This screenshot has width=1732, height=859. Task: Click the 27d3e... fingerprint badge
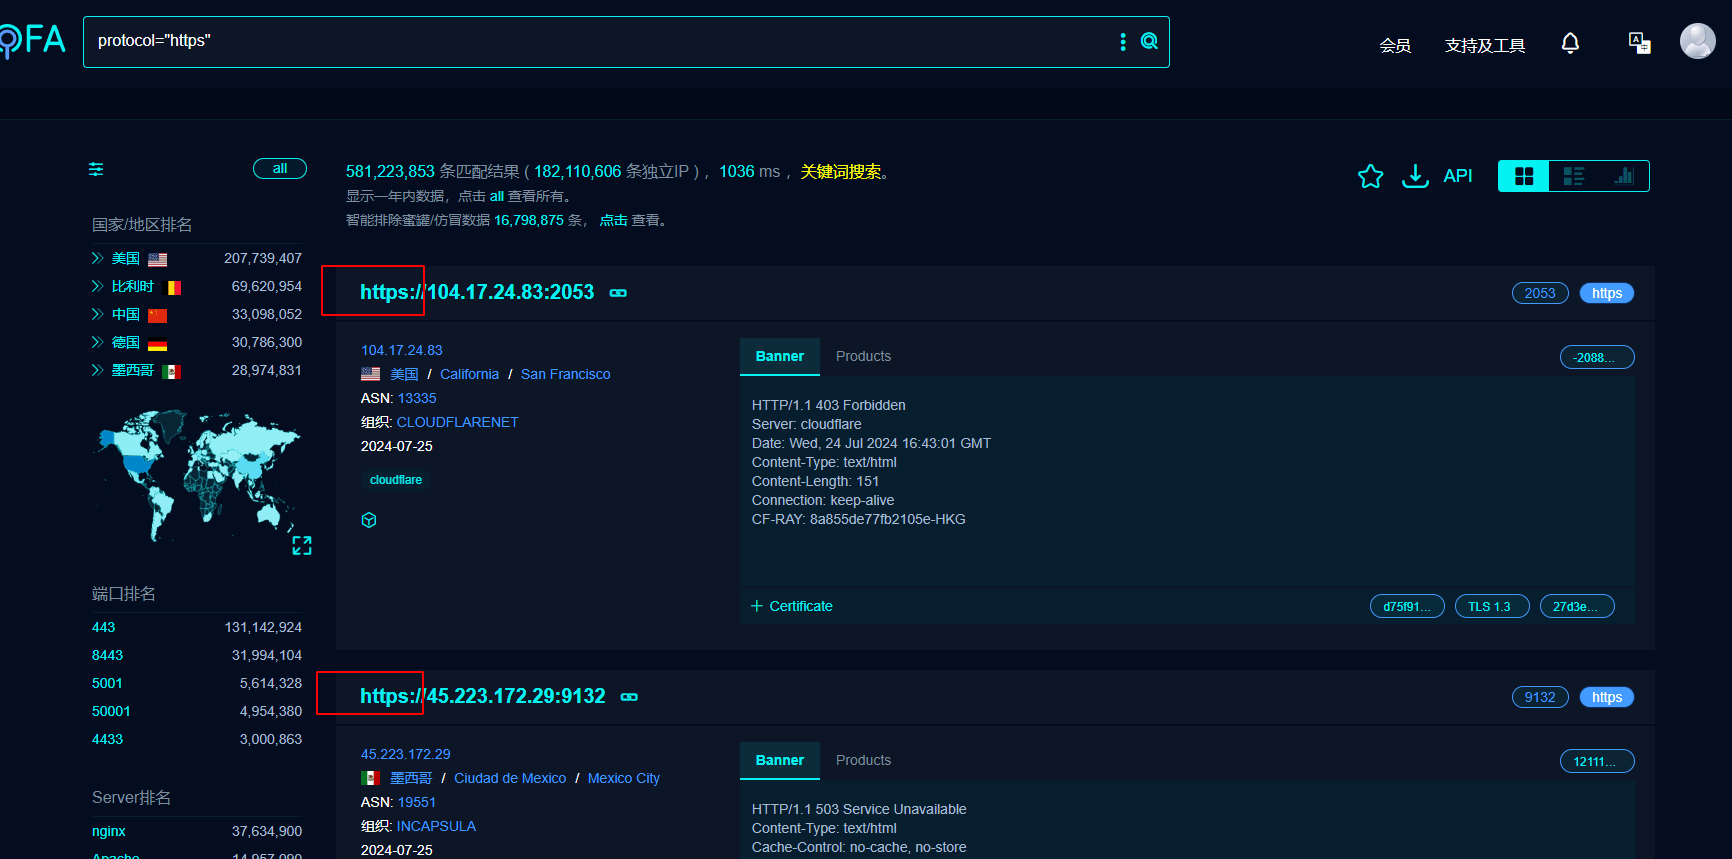tap(1577, 606)
